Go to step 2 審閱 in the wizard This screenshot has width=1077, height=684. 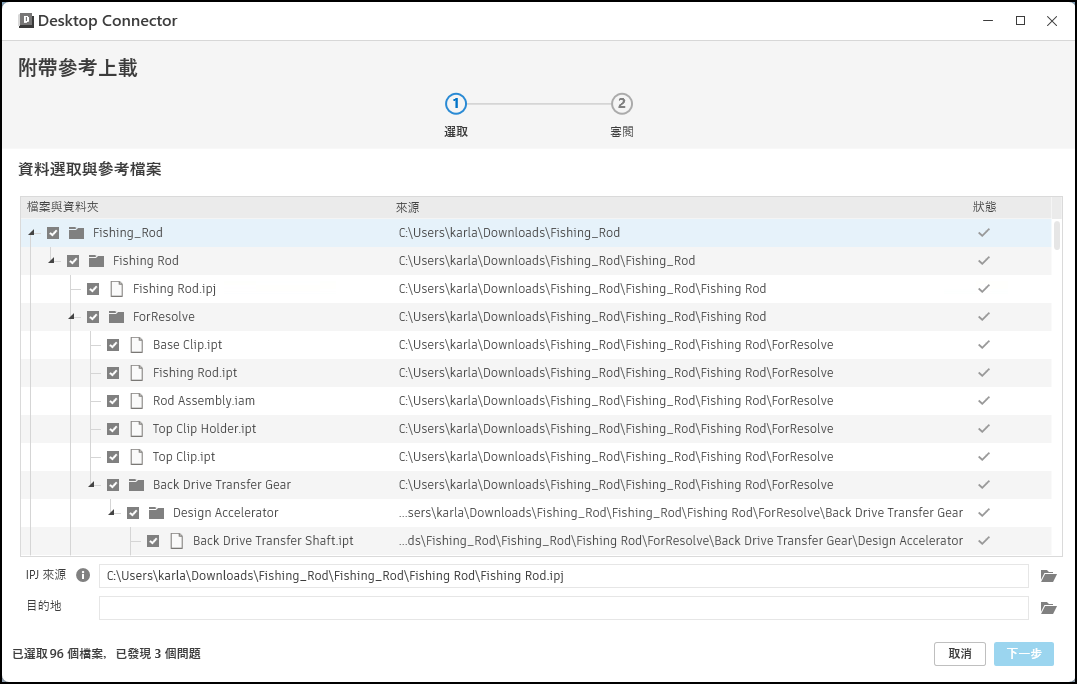621,104
